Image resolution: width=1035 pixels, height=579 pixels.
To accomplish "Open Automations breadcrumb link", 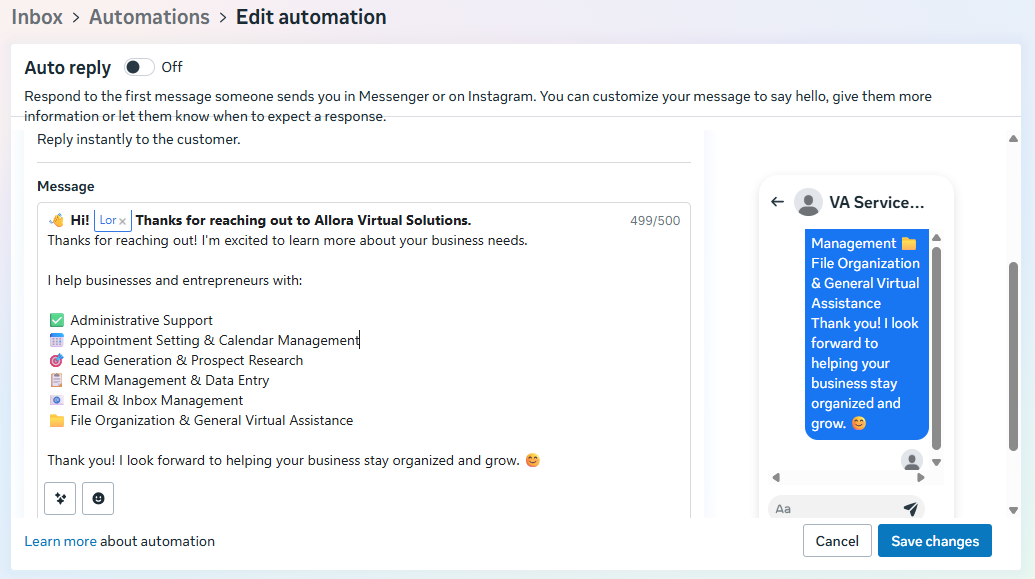I will pyautogui.click(x=149, y=17).
